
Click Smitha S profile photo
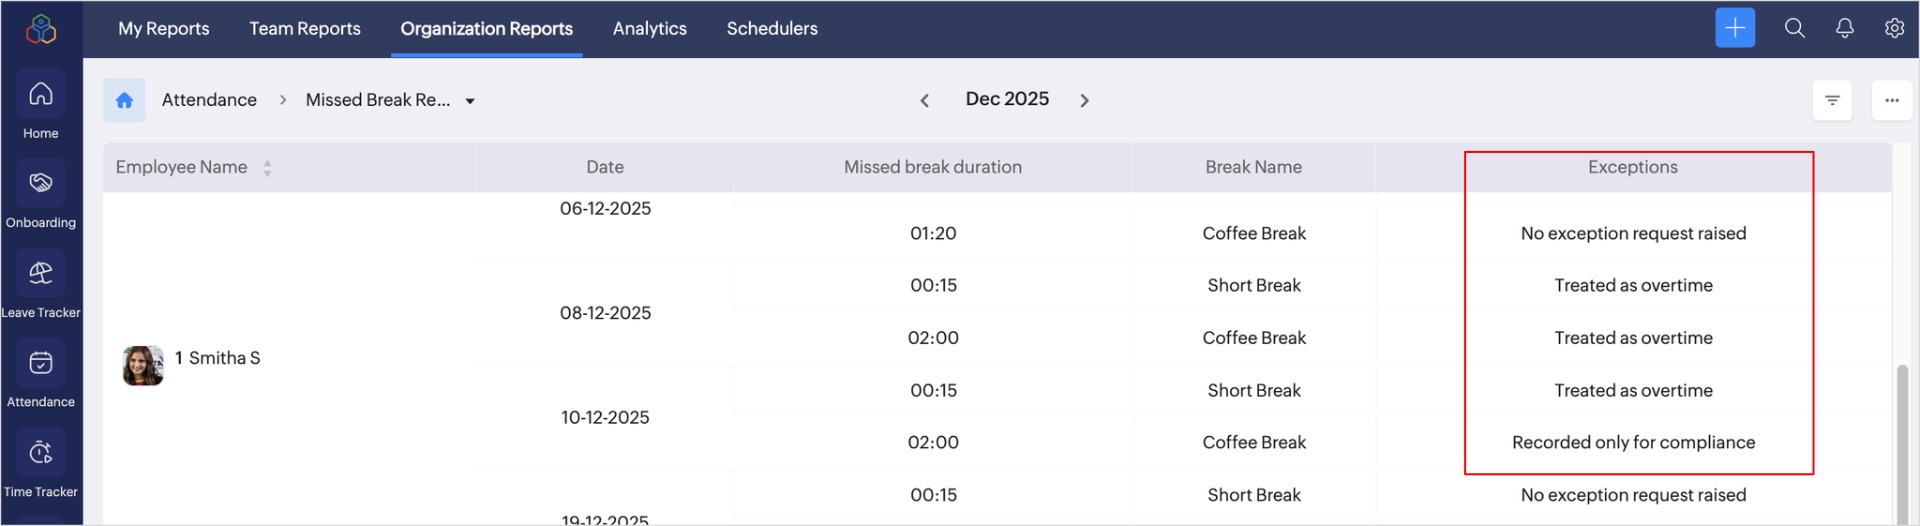tap(143, 366)
